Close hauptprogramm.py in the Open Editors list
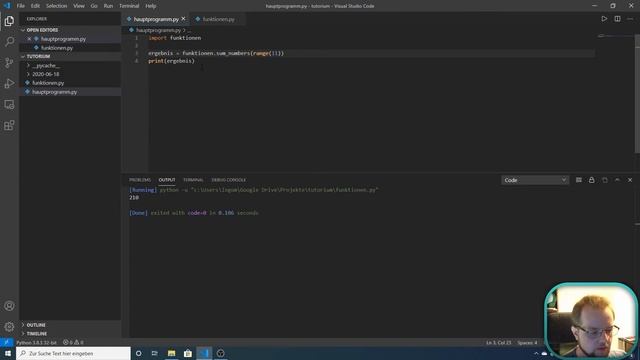The height and width of the screenshot is (360, 640). [29, 39]
